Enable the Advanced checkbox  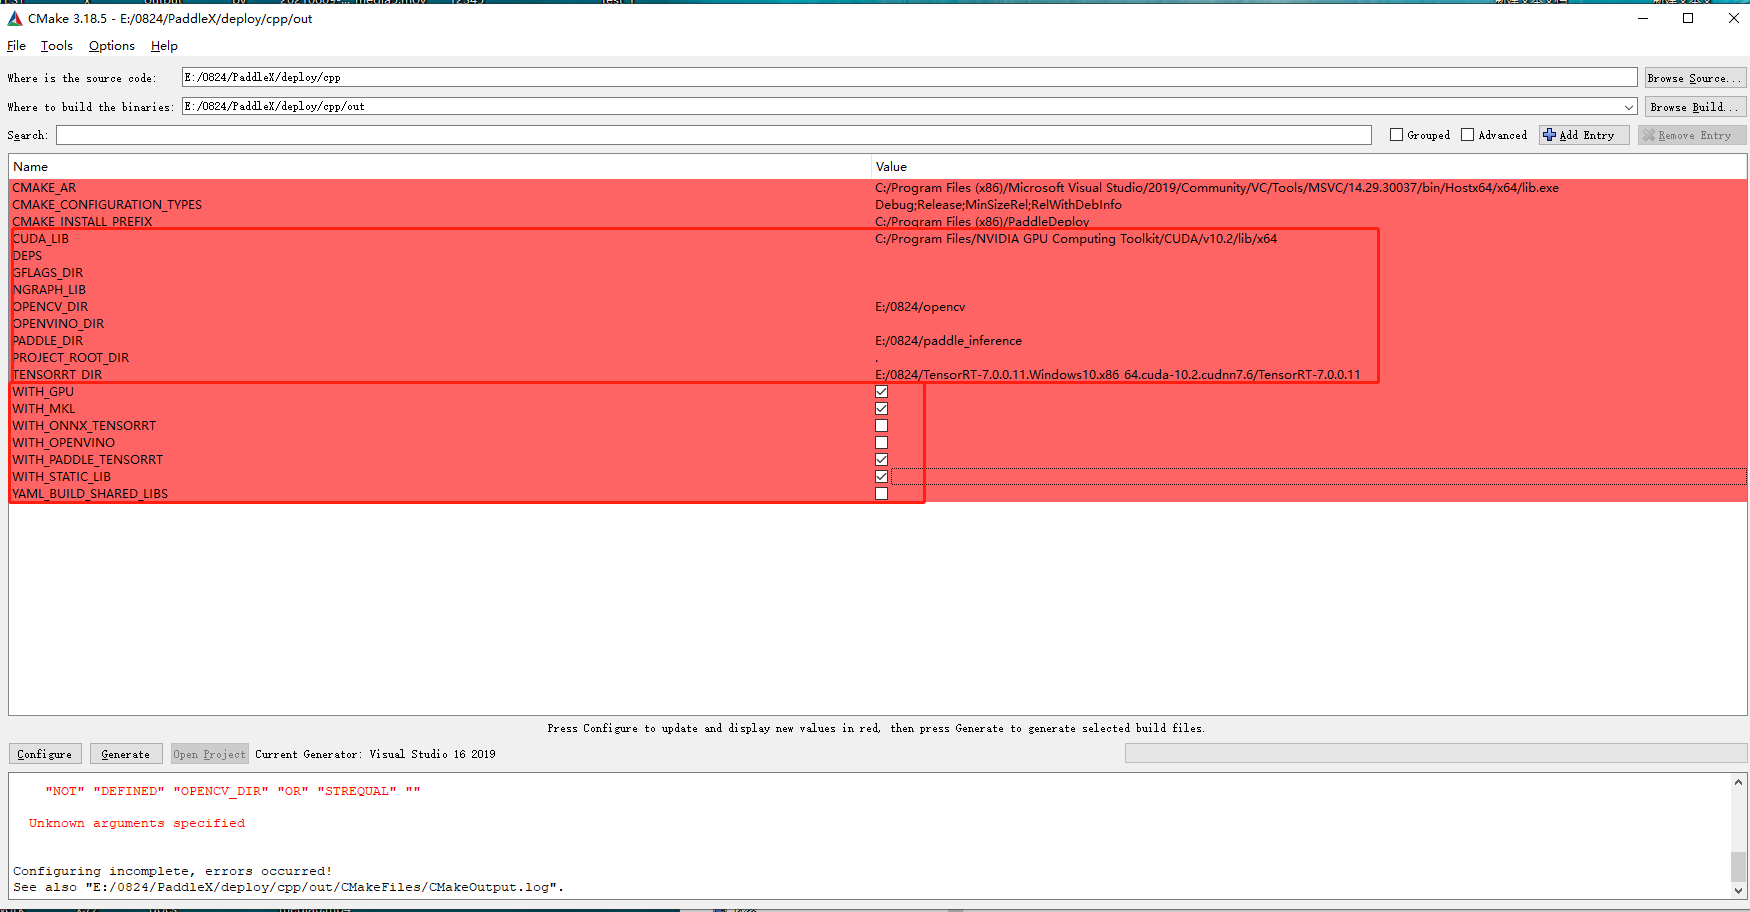click(x=1468, y=135)
